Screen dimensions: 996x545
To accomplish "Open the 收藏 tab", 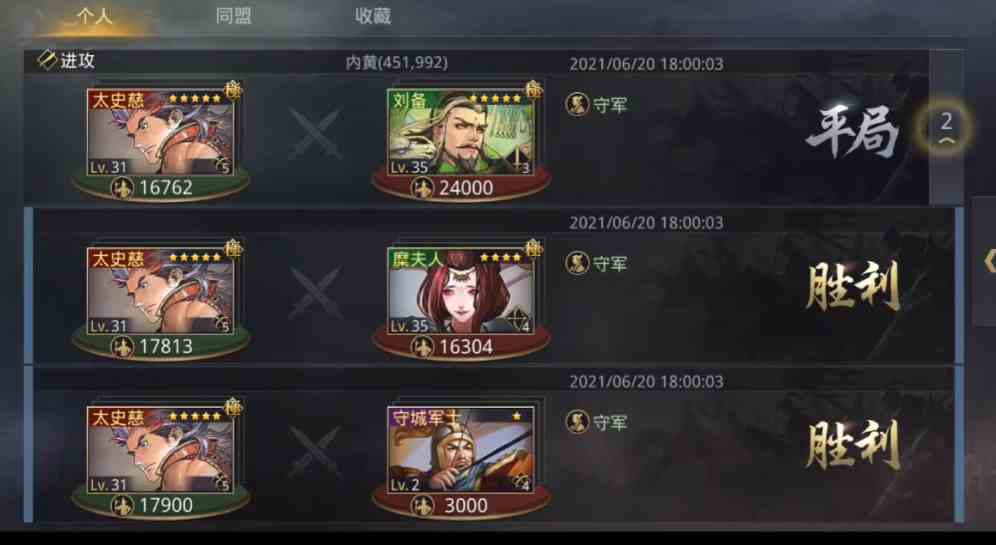I will (x=373, y=16).
